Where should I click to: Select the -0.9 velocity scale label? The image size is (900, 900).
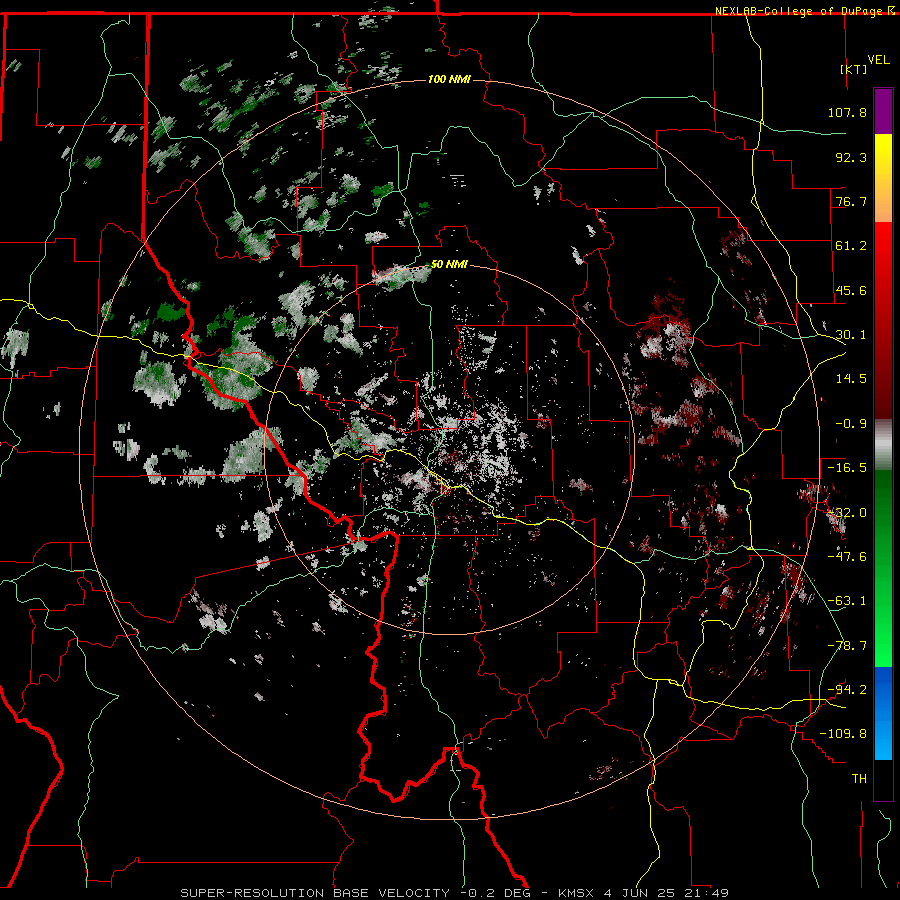click(x=851, y=424)
